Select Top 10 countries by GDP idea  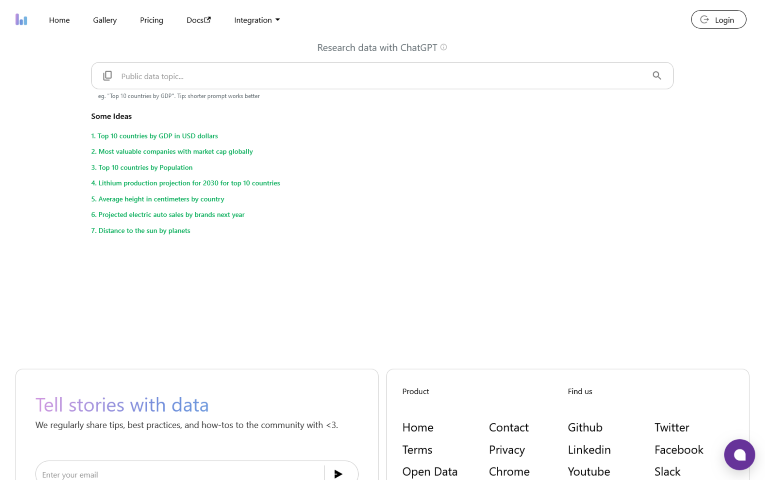[x=154, y=135]
